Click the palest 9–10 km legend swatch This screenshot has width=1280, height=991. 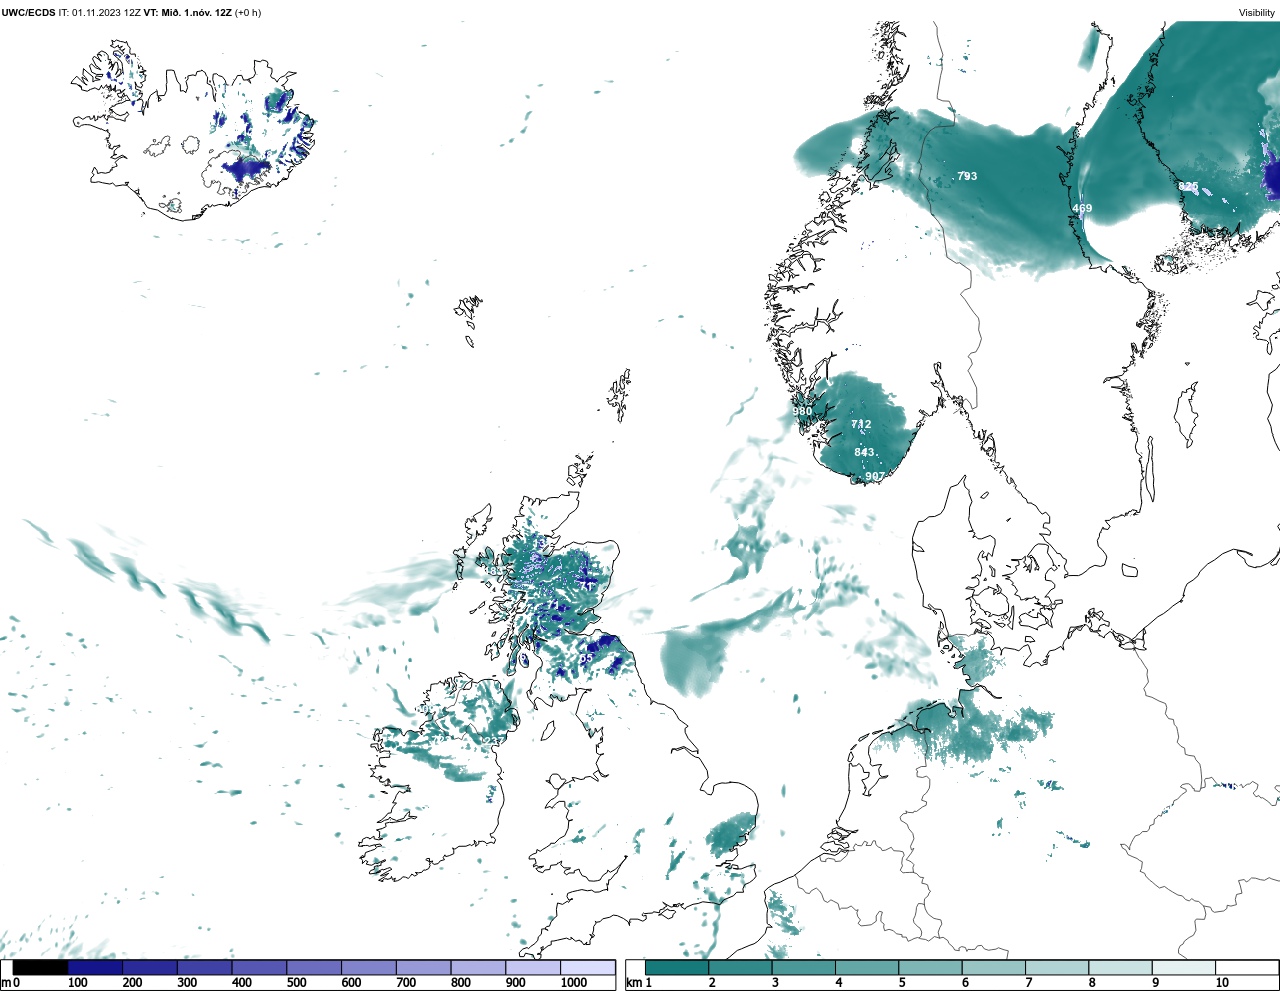click(x=1183, y=967)
